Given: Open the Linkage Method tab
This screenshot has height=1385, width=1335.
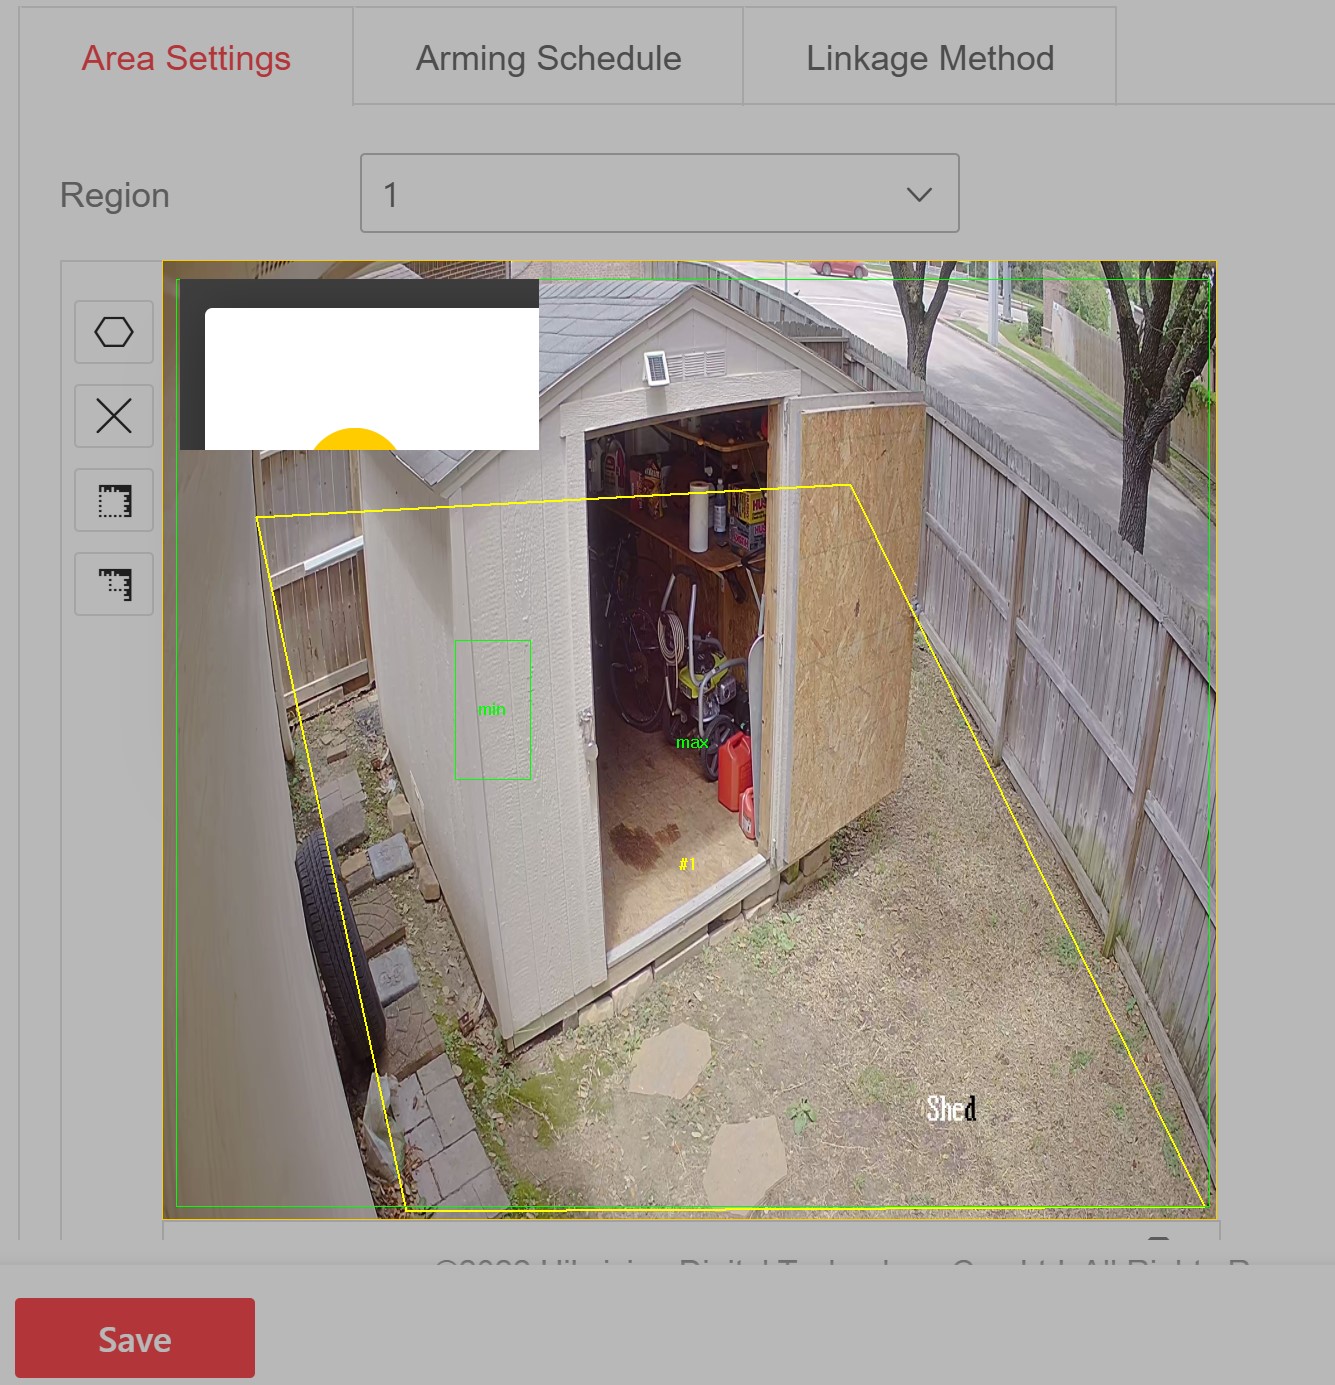Looking at the screenshot, I should [x=929, y=57].
